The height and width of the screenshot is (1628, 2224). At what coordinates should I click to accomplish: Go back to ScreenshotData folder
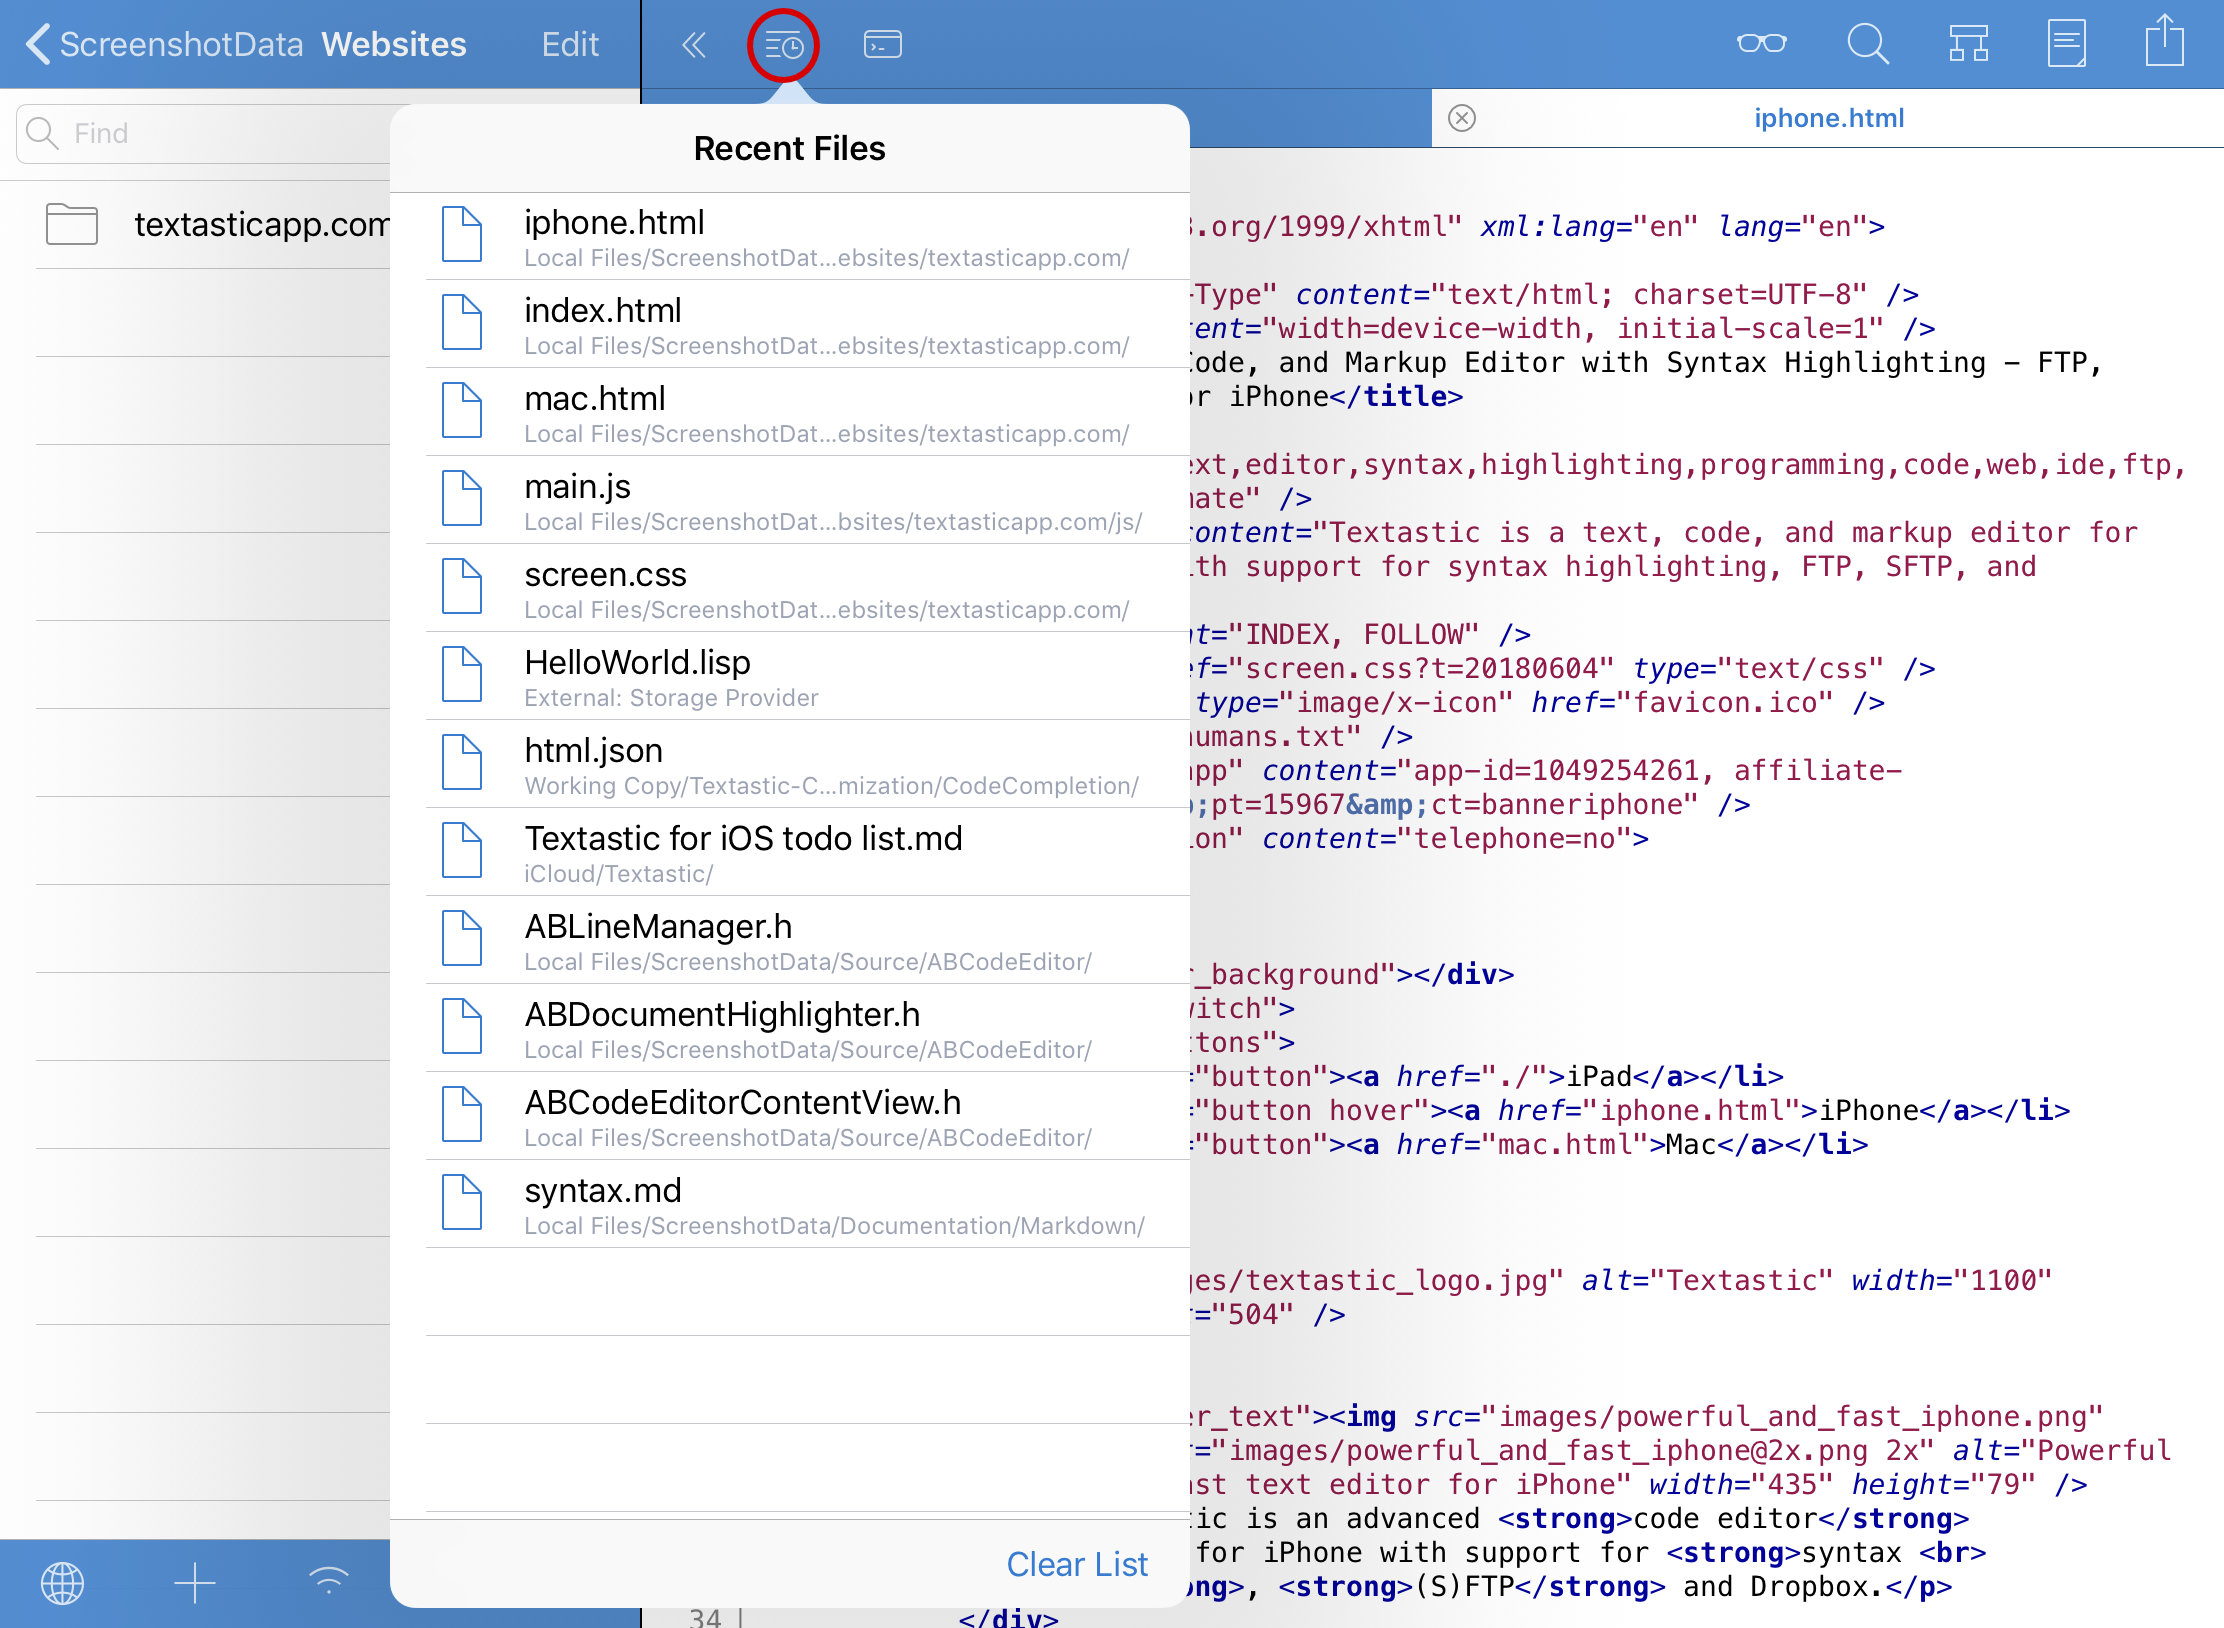pyautogui.click(x=164, y=44)
